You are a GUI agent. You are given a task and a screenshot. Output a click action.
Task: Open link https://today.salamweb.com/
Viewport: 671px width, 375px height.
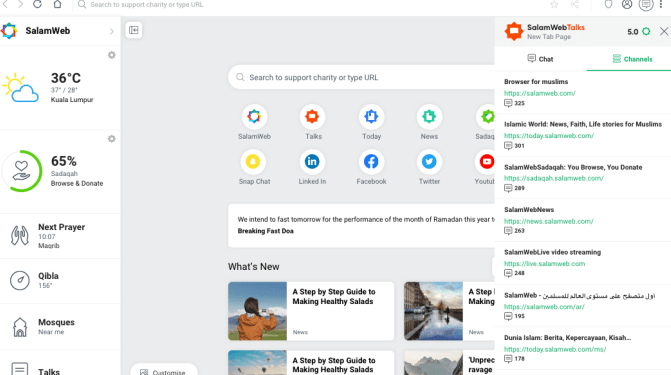[x=549, y=135]
